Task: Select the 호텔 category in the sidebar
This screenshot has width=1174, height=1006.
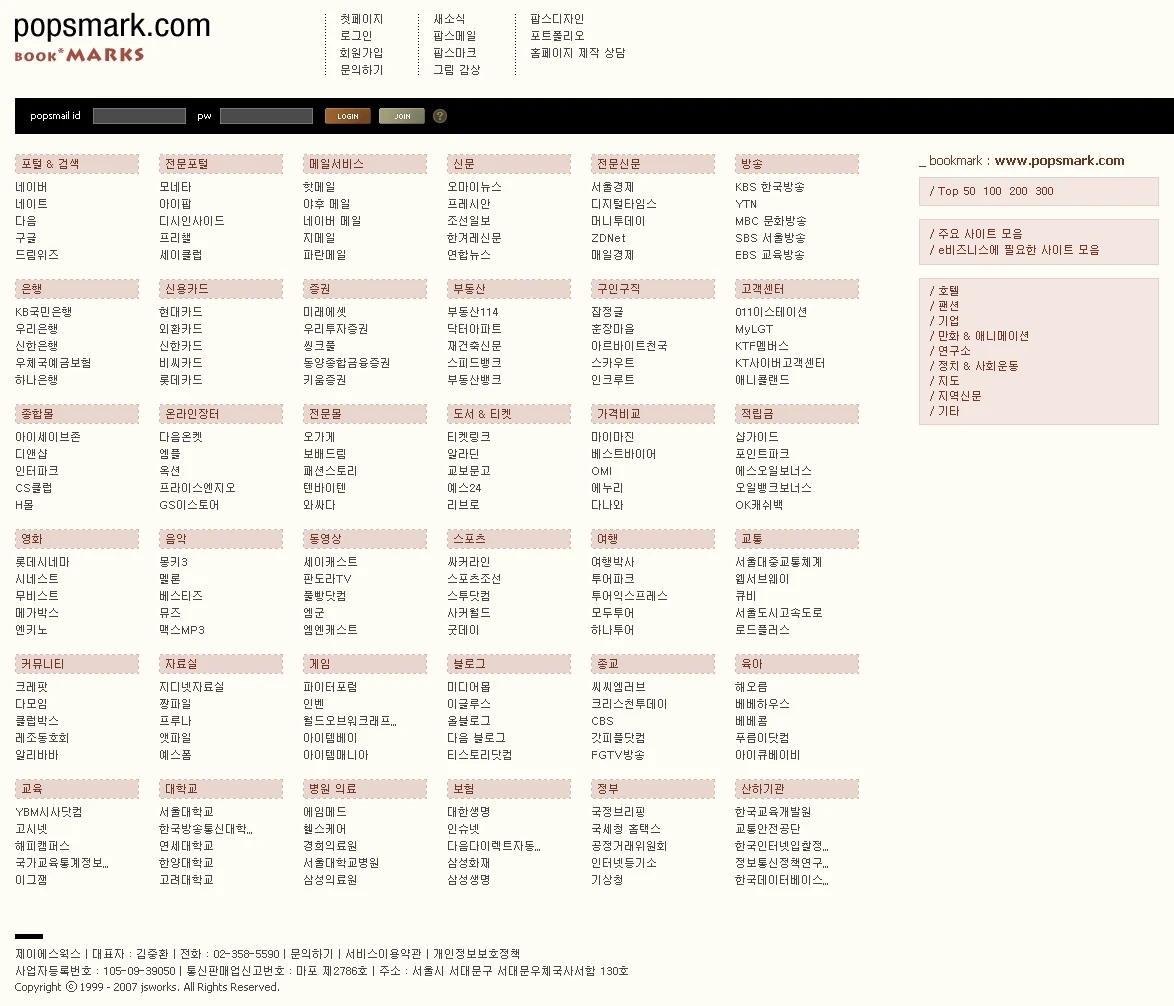Action: [x=947, y=291]
